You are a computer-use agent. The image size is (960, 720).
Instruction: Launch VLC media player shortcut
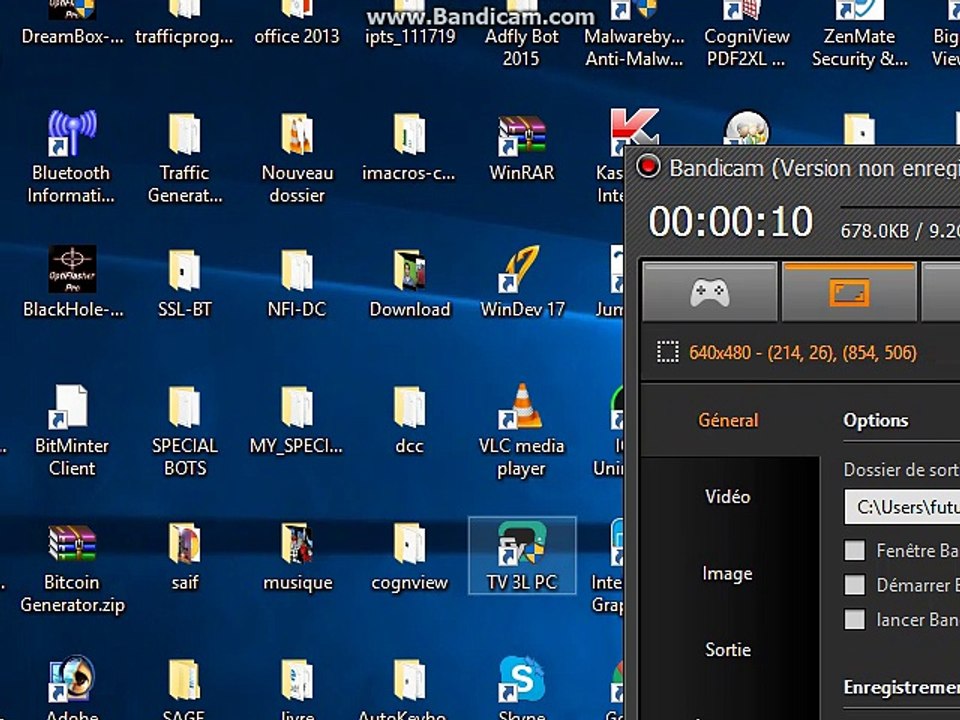(x=522, y=430)
